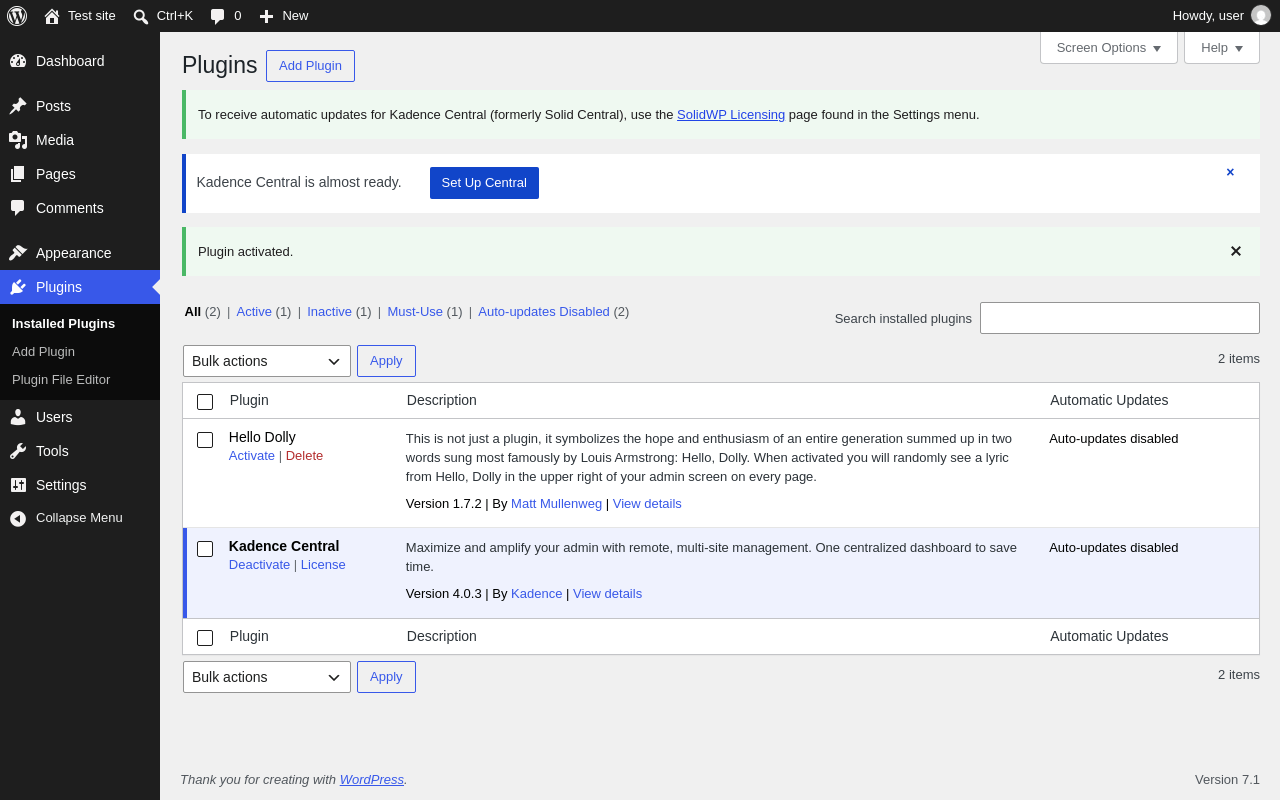Open the user avatar in the admin bar
Viewport: 1280px width, 800px height.
coord(1261,16)
